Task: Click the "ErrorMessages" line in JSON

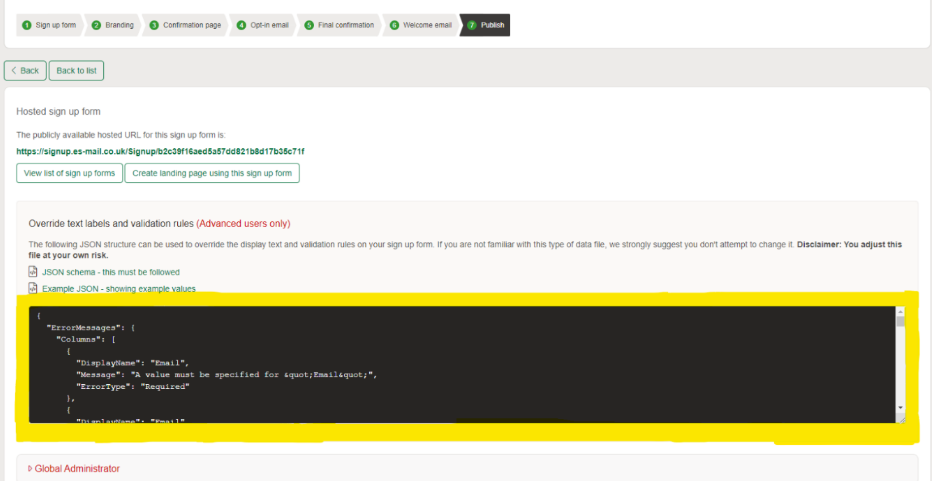Action: [92, 327]
